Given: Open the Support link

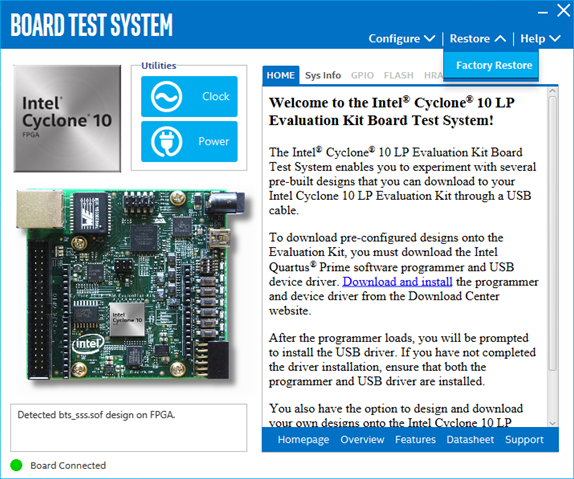Looking at the screenshot, I should coord(524,439).
